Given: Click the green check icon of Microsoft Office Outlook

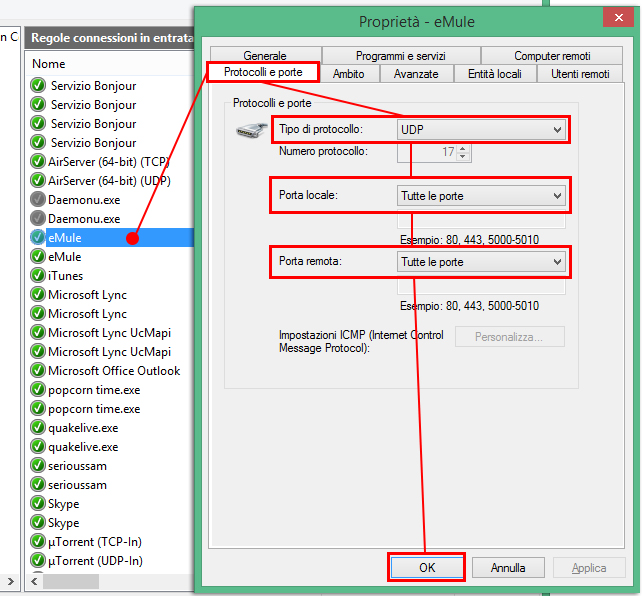Looking at the screenshot, I should [x=38, y=370].
